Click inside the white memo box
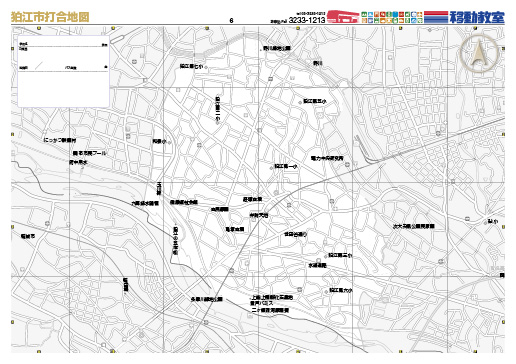This screenshot has width=516, height=364. click(x=63, y=71)
